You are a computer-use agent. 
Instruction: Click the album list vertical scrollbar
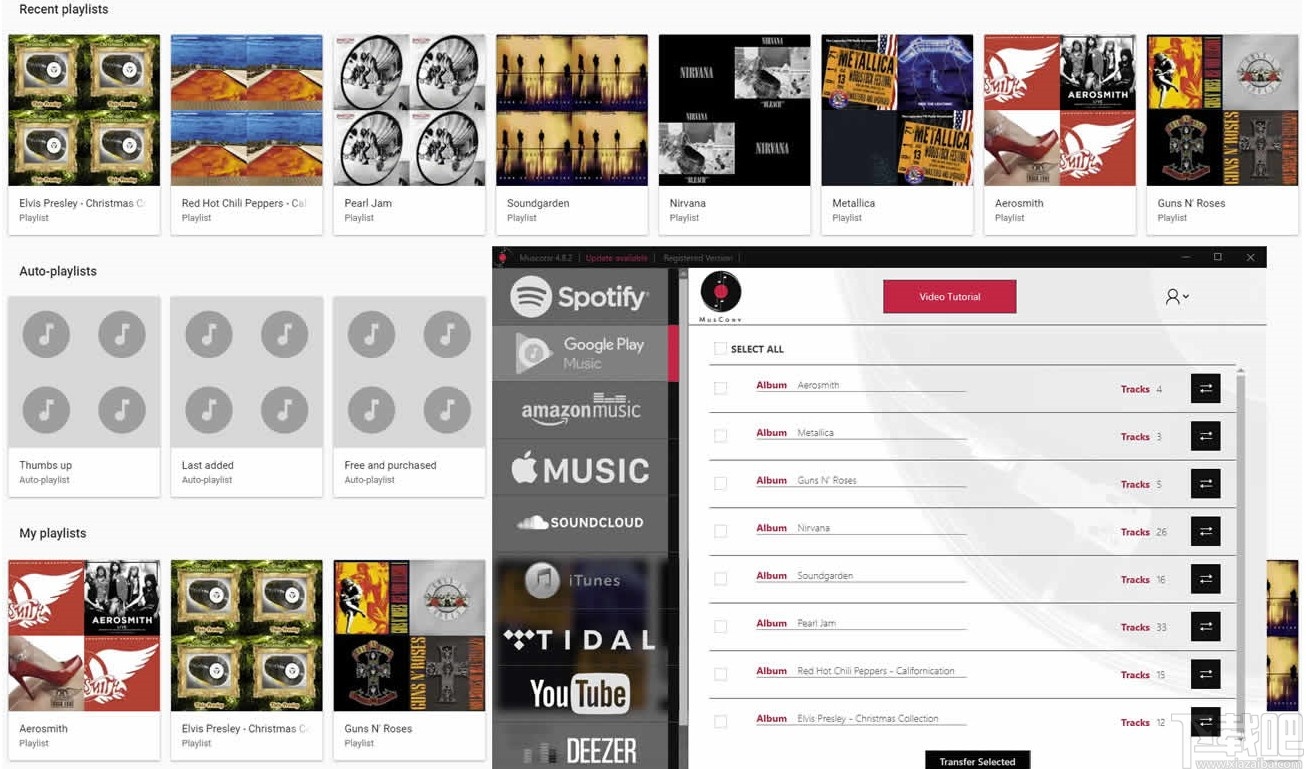pyautogui.click(x=1241, y=560)
